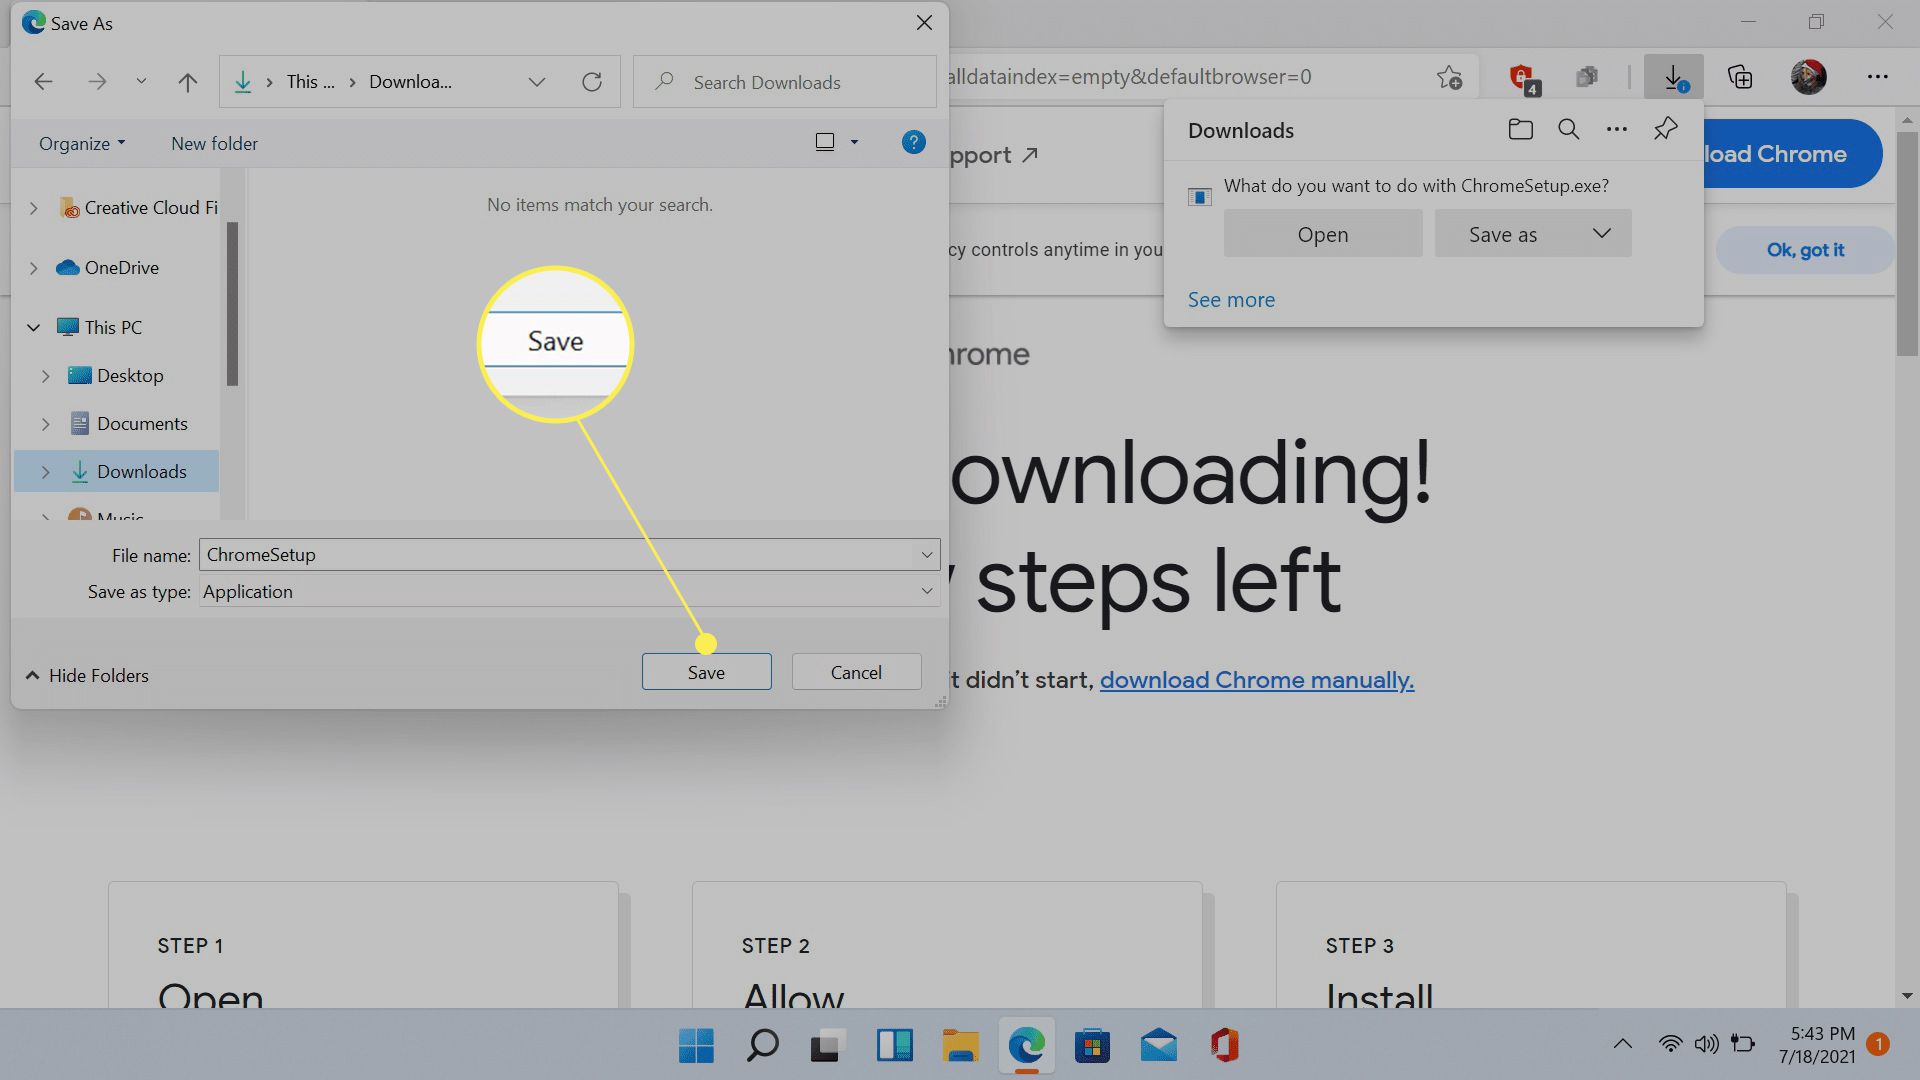Expand the address path dropdown
Screen dimensions: 1920x1080
(537, 82)
